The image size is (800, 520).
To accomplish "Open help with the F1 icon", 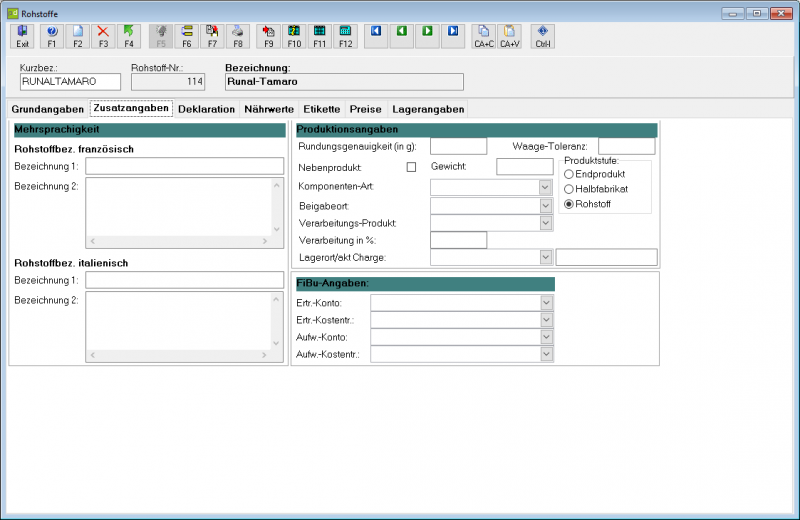I will 52,37.
